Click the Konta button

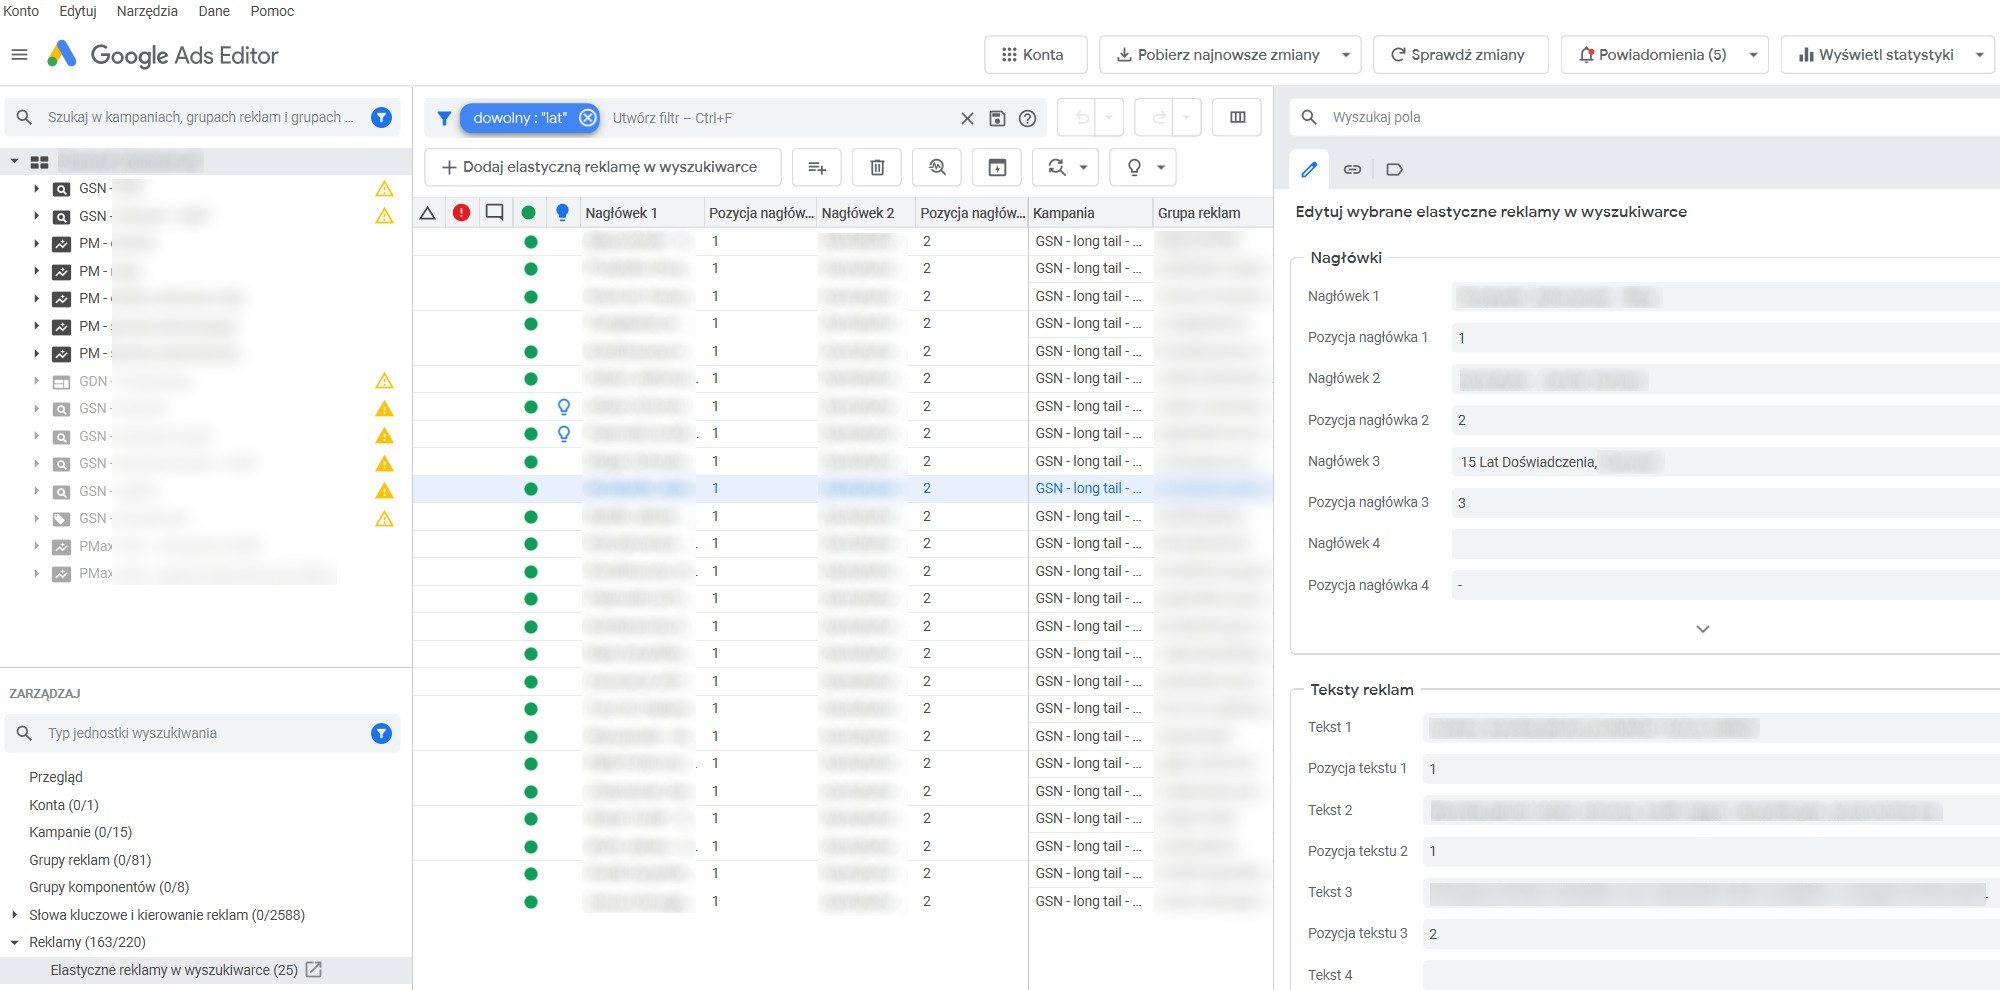tap(1035, 54)
